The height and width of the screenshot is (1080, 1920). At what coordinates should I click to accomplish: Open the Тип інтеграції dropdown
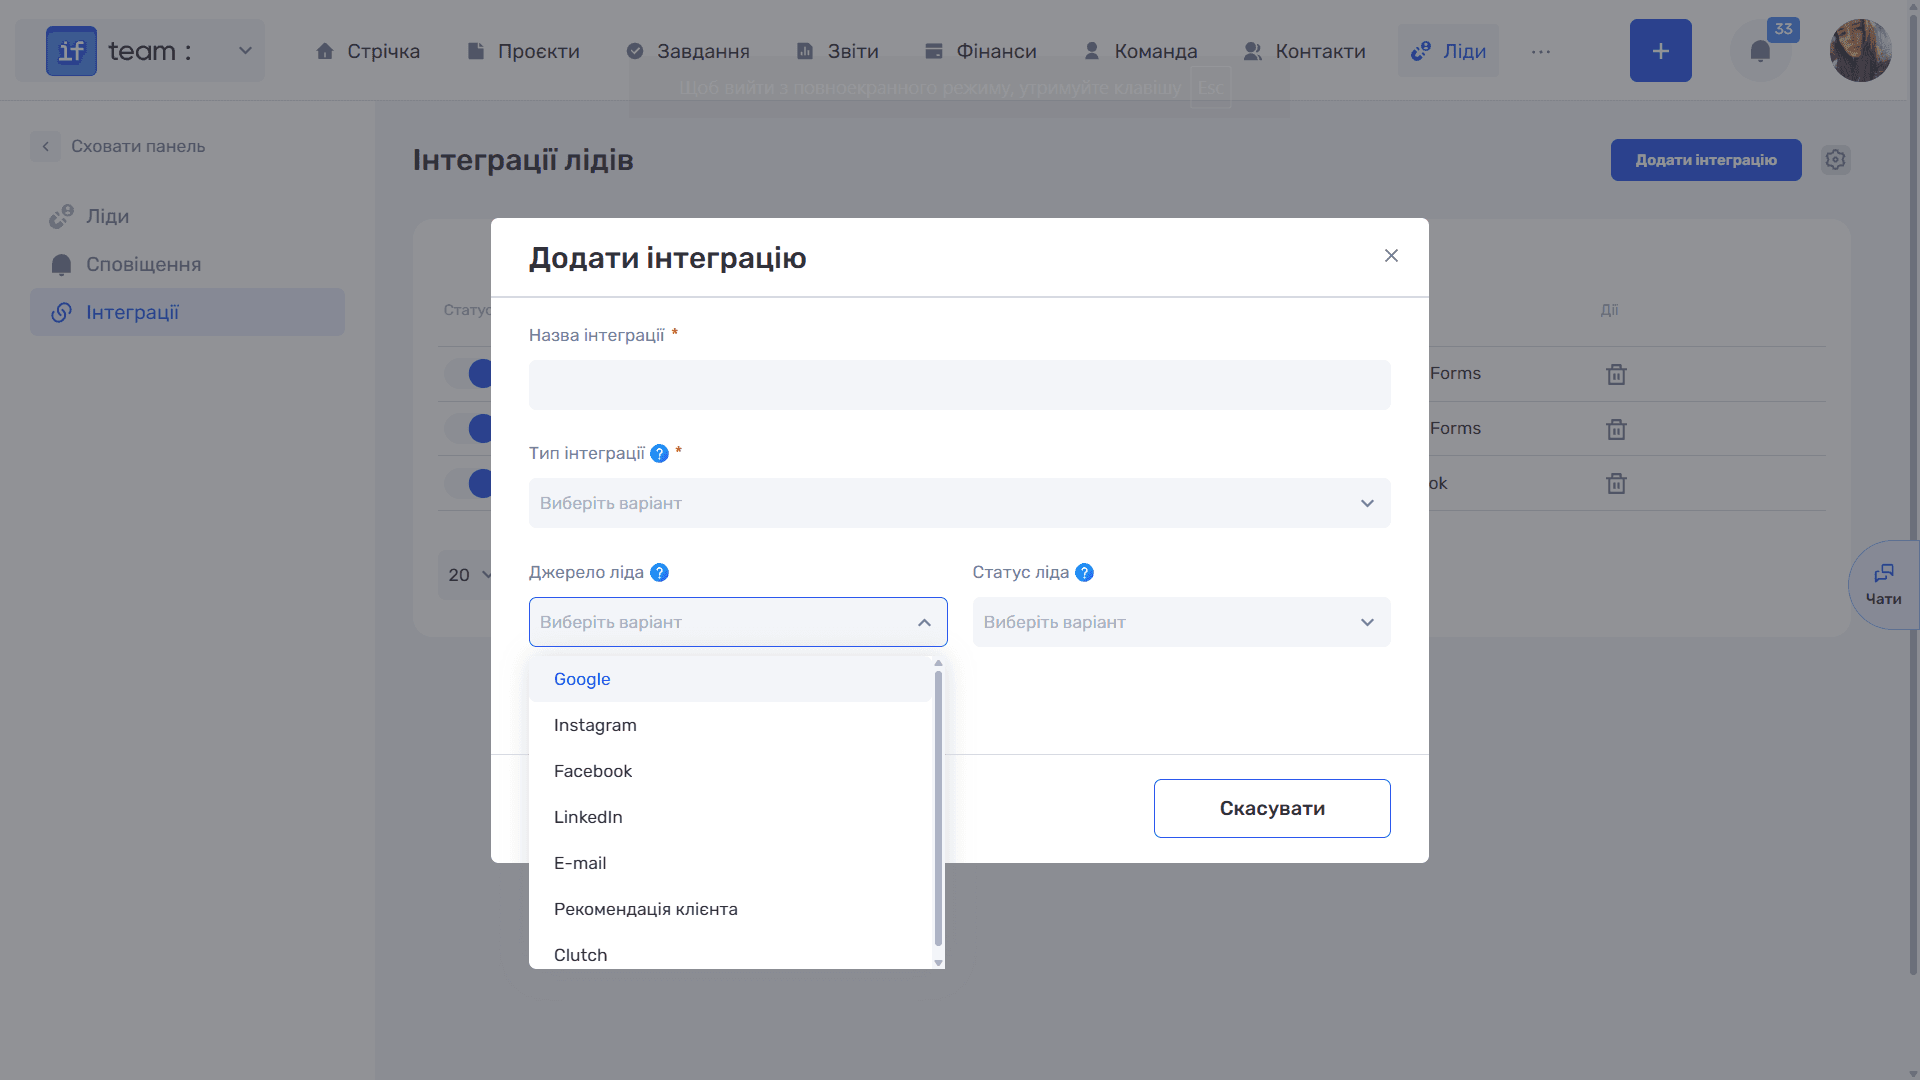pos(959,503)
